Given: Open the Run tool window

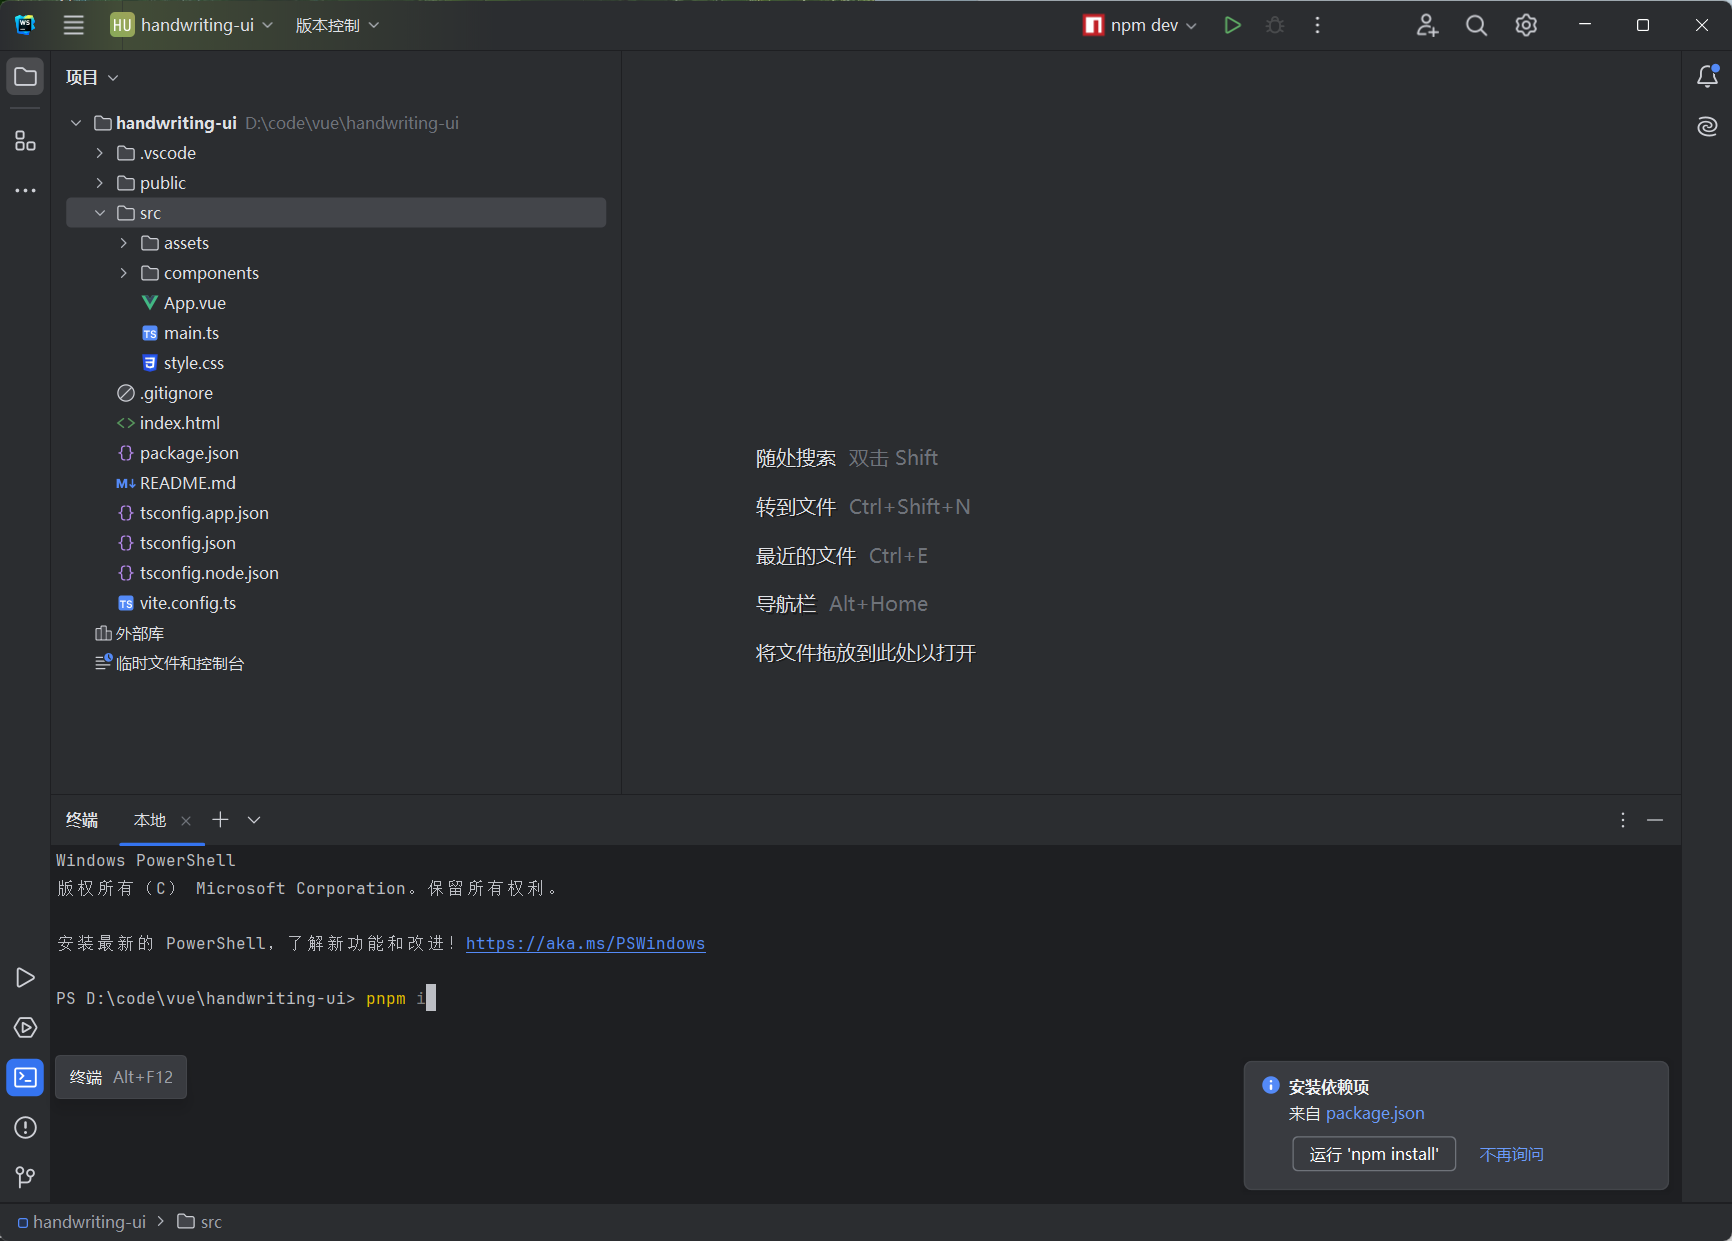Looking at the screenshot, I should click(25, 977).
